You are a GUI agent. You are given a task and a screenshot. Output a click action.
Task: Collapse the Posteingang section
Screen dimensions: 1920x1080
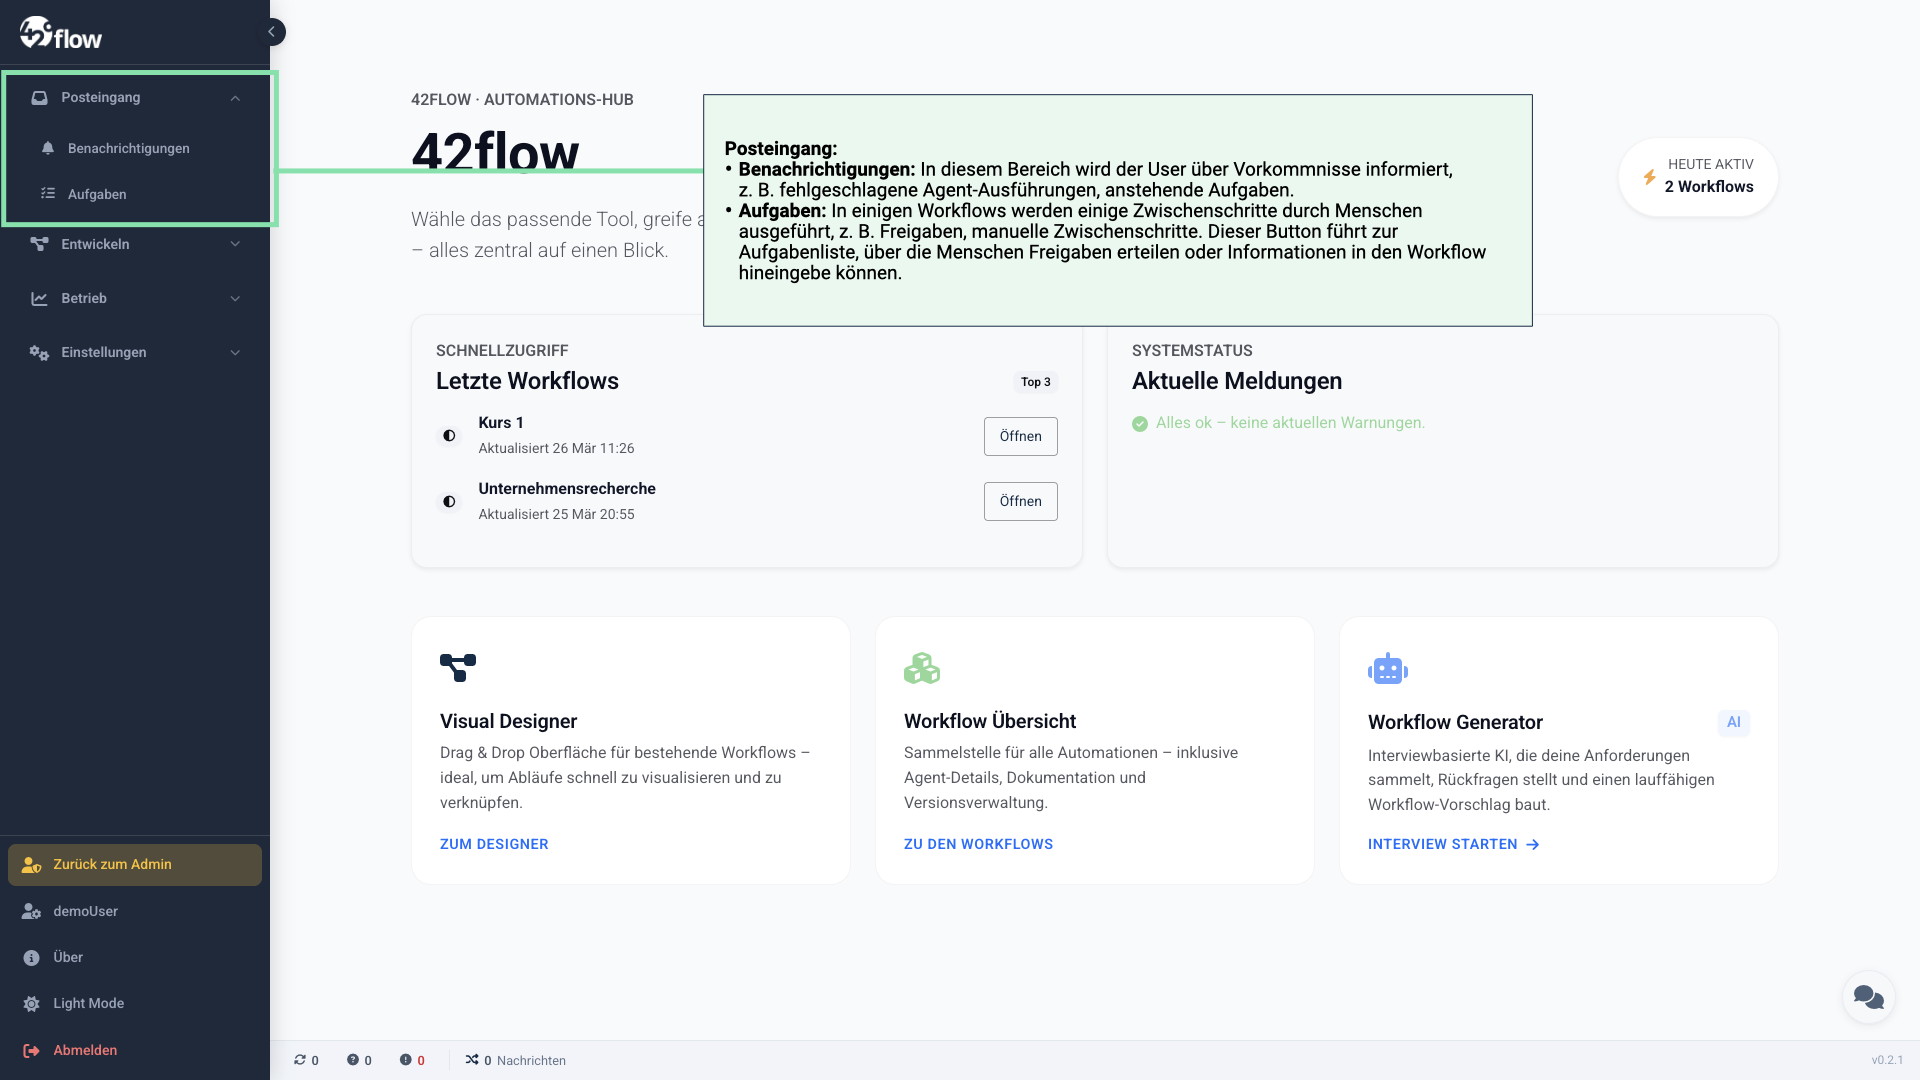pyautogui.click(x=235, y=98)
